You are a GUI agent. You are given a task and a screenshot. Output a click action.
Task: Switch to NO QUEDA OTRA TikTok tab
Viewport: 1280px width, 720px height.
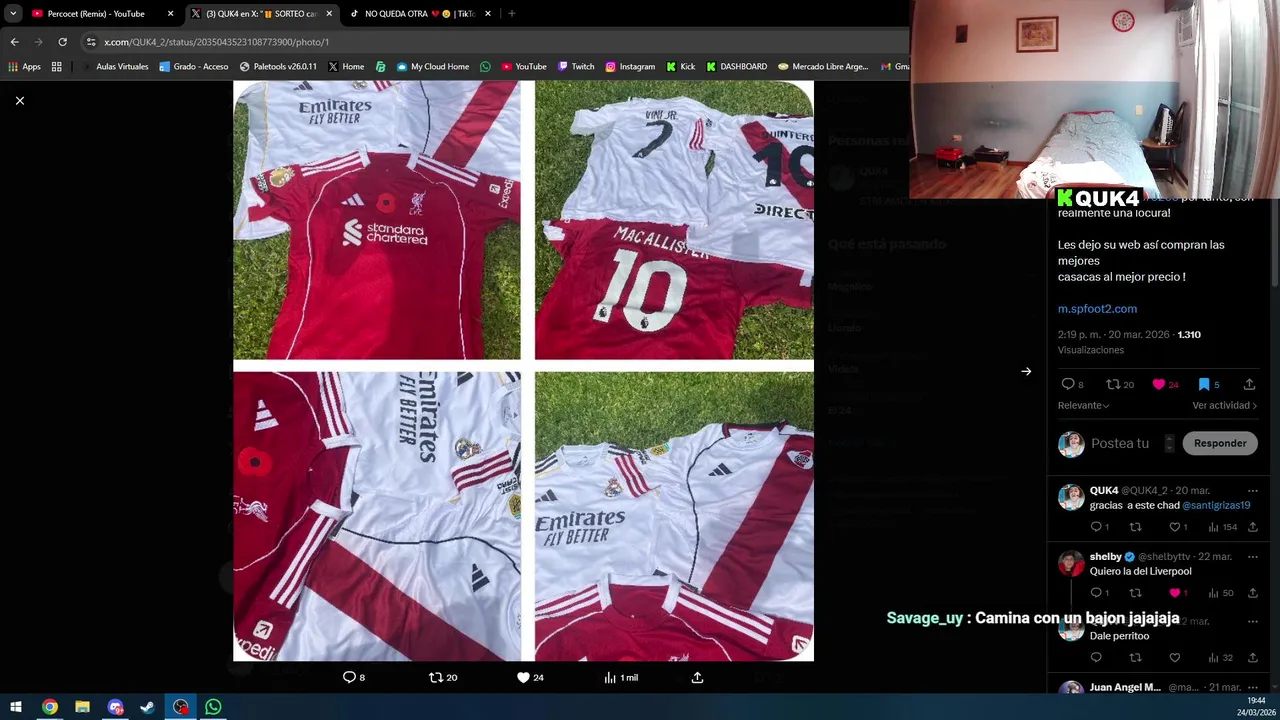(x=419, y=14)
